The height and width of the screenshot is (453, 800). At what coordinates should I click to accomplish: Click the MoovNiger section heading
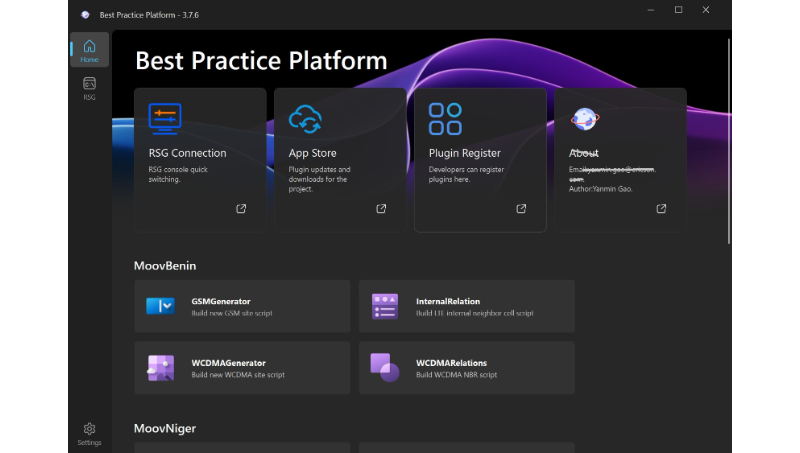(165, 429)
